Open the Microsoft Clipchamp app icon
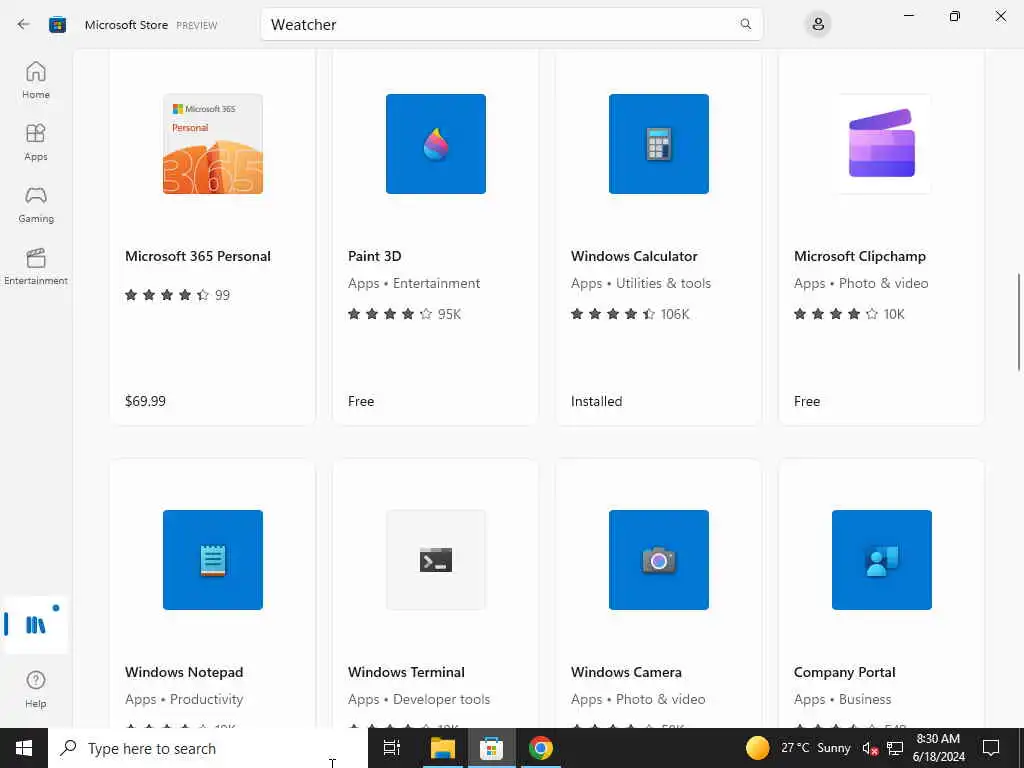 click(x=882, y=144)
